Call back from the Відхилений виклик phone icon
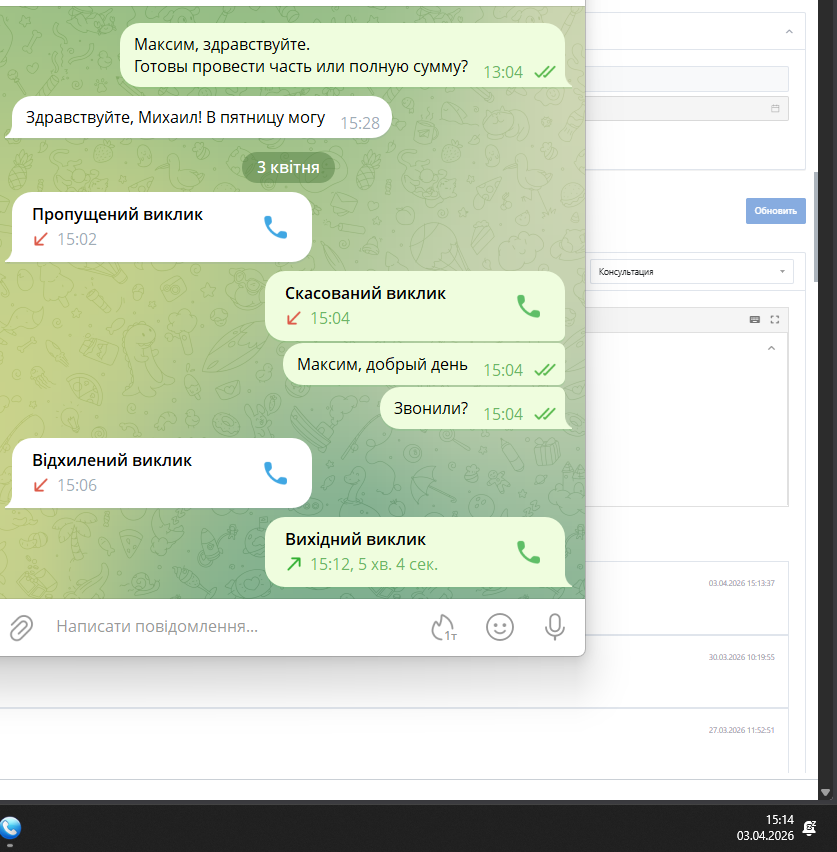837x852 pixels. pyautogui.click(x=275, y=473)
